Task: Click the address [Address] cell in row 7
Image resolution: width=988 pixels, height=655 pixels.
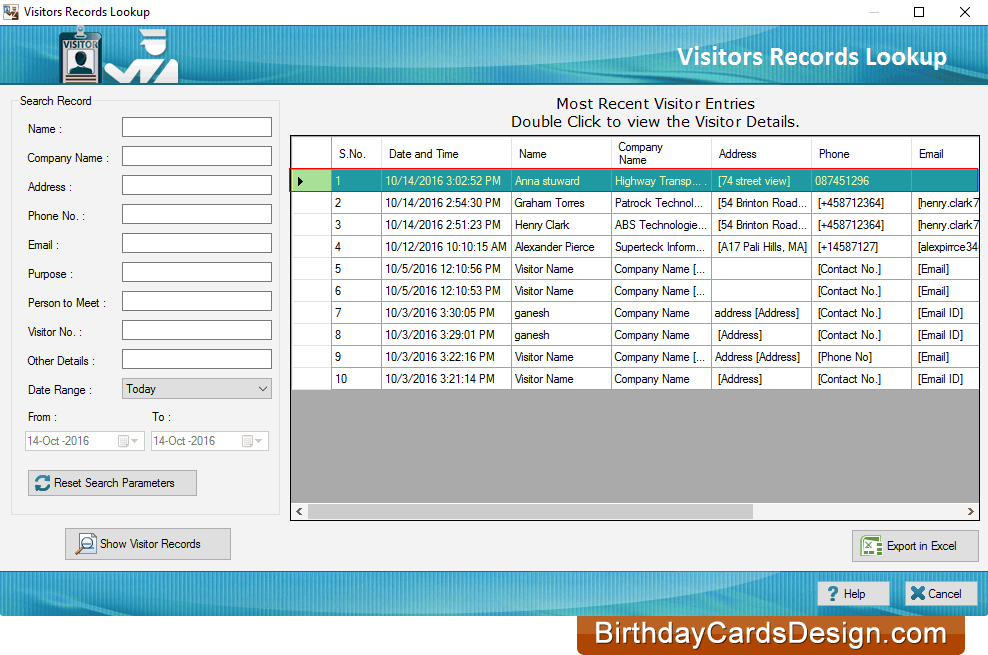Action: click(761, 313)
